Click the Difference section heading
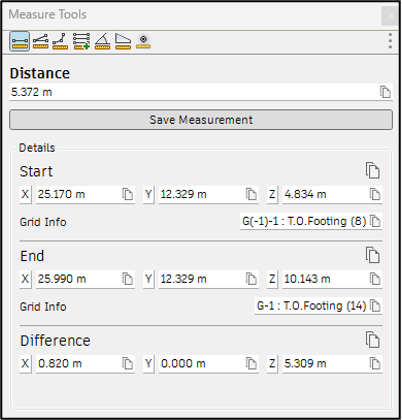402x420 pixels. click(55, 341)
